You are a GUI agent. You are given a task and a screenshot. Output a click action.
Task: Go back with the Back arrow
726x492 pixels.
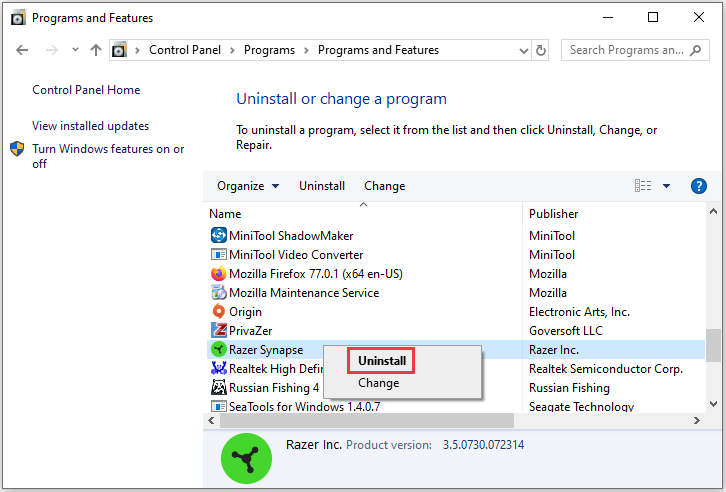[x=22, y=50]
